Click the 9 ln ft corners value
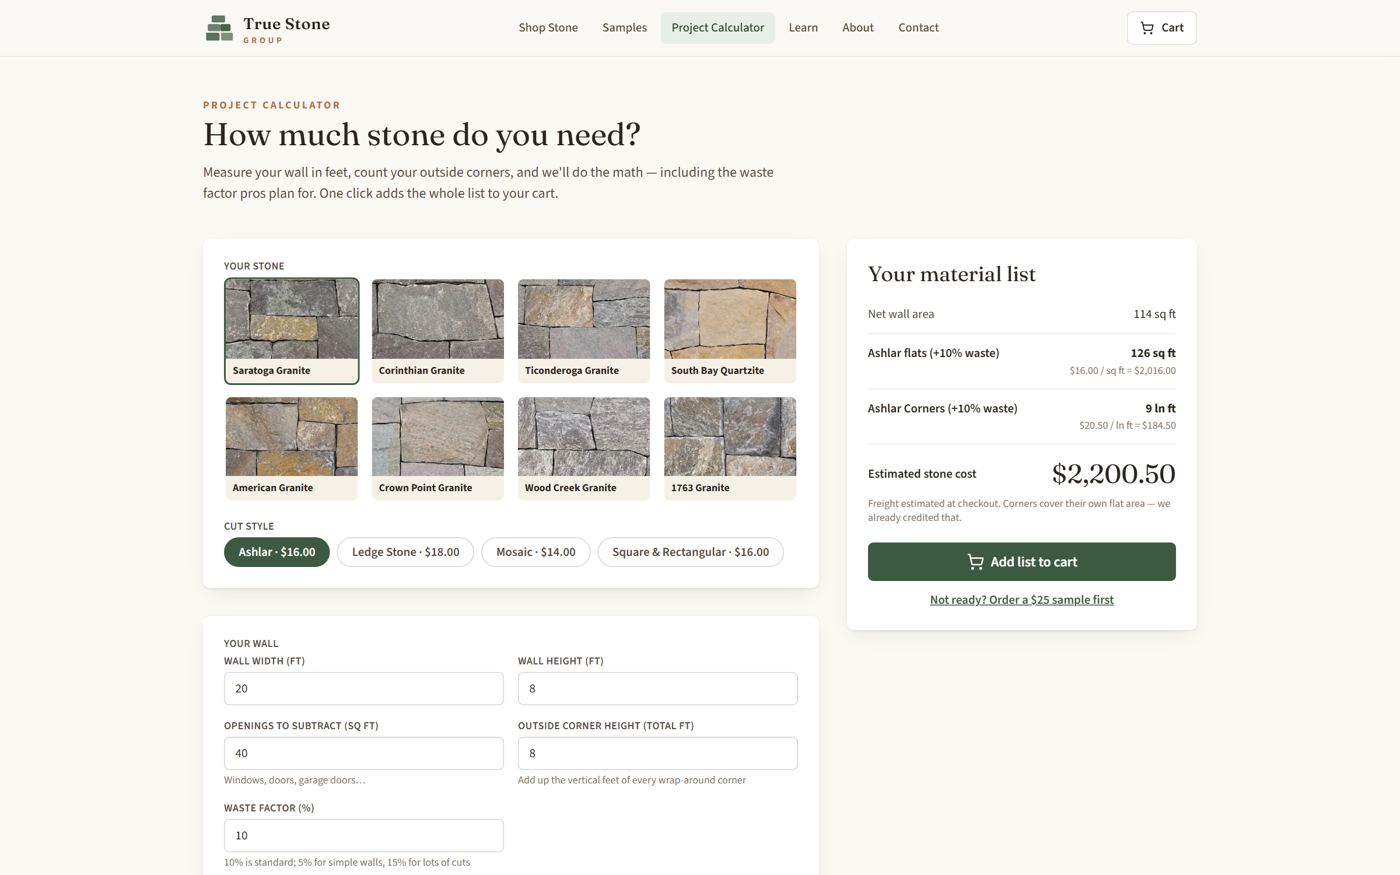This screenshot has height=875, width=1400. pos(1160,409)
